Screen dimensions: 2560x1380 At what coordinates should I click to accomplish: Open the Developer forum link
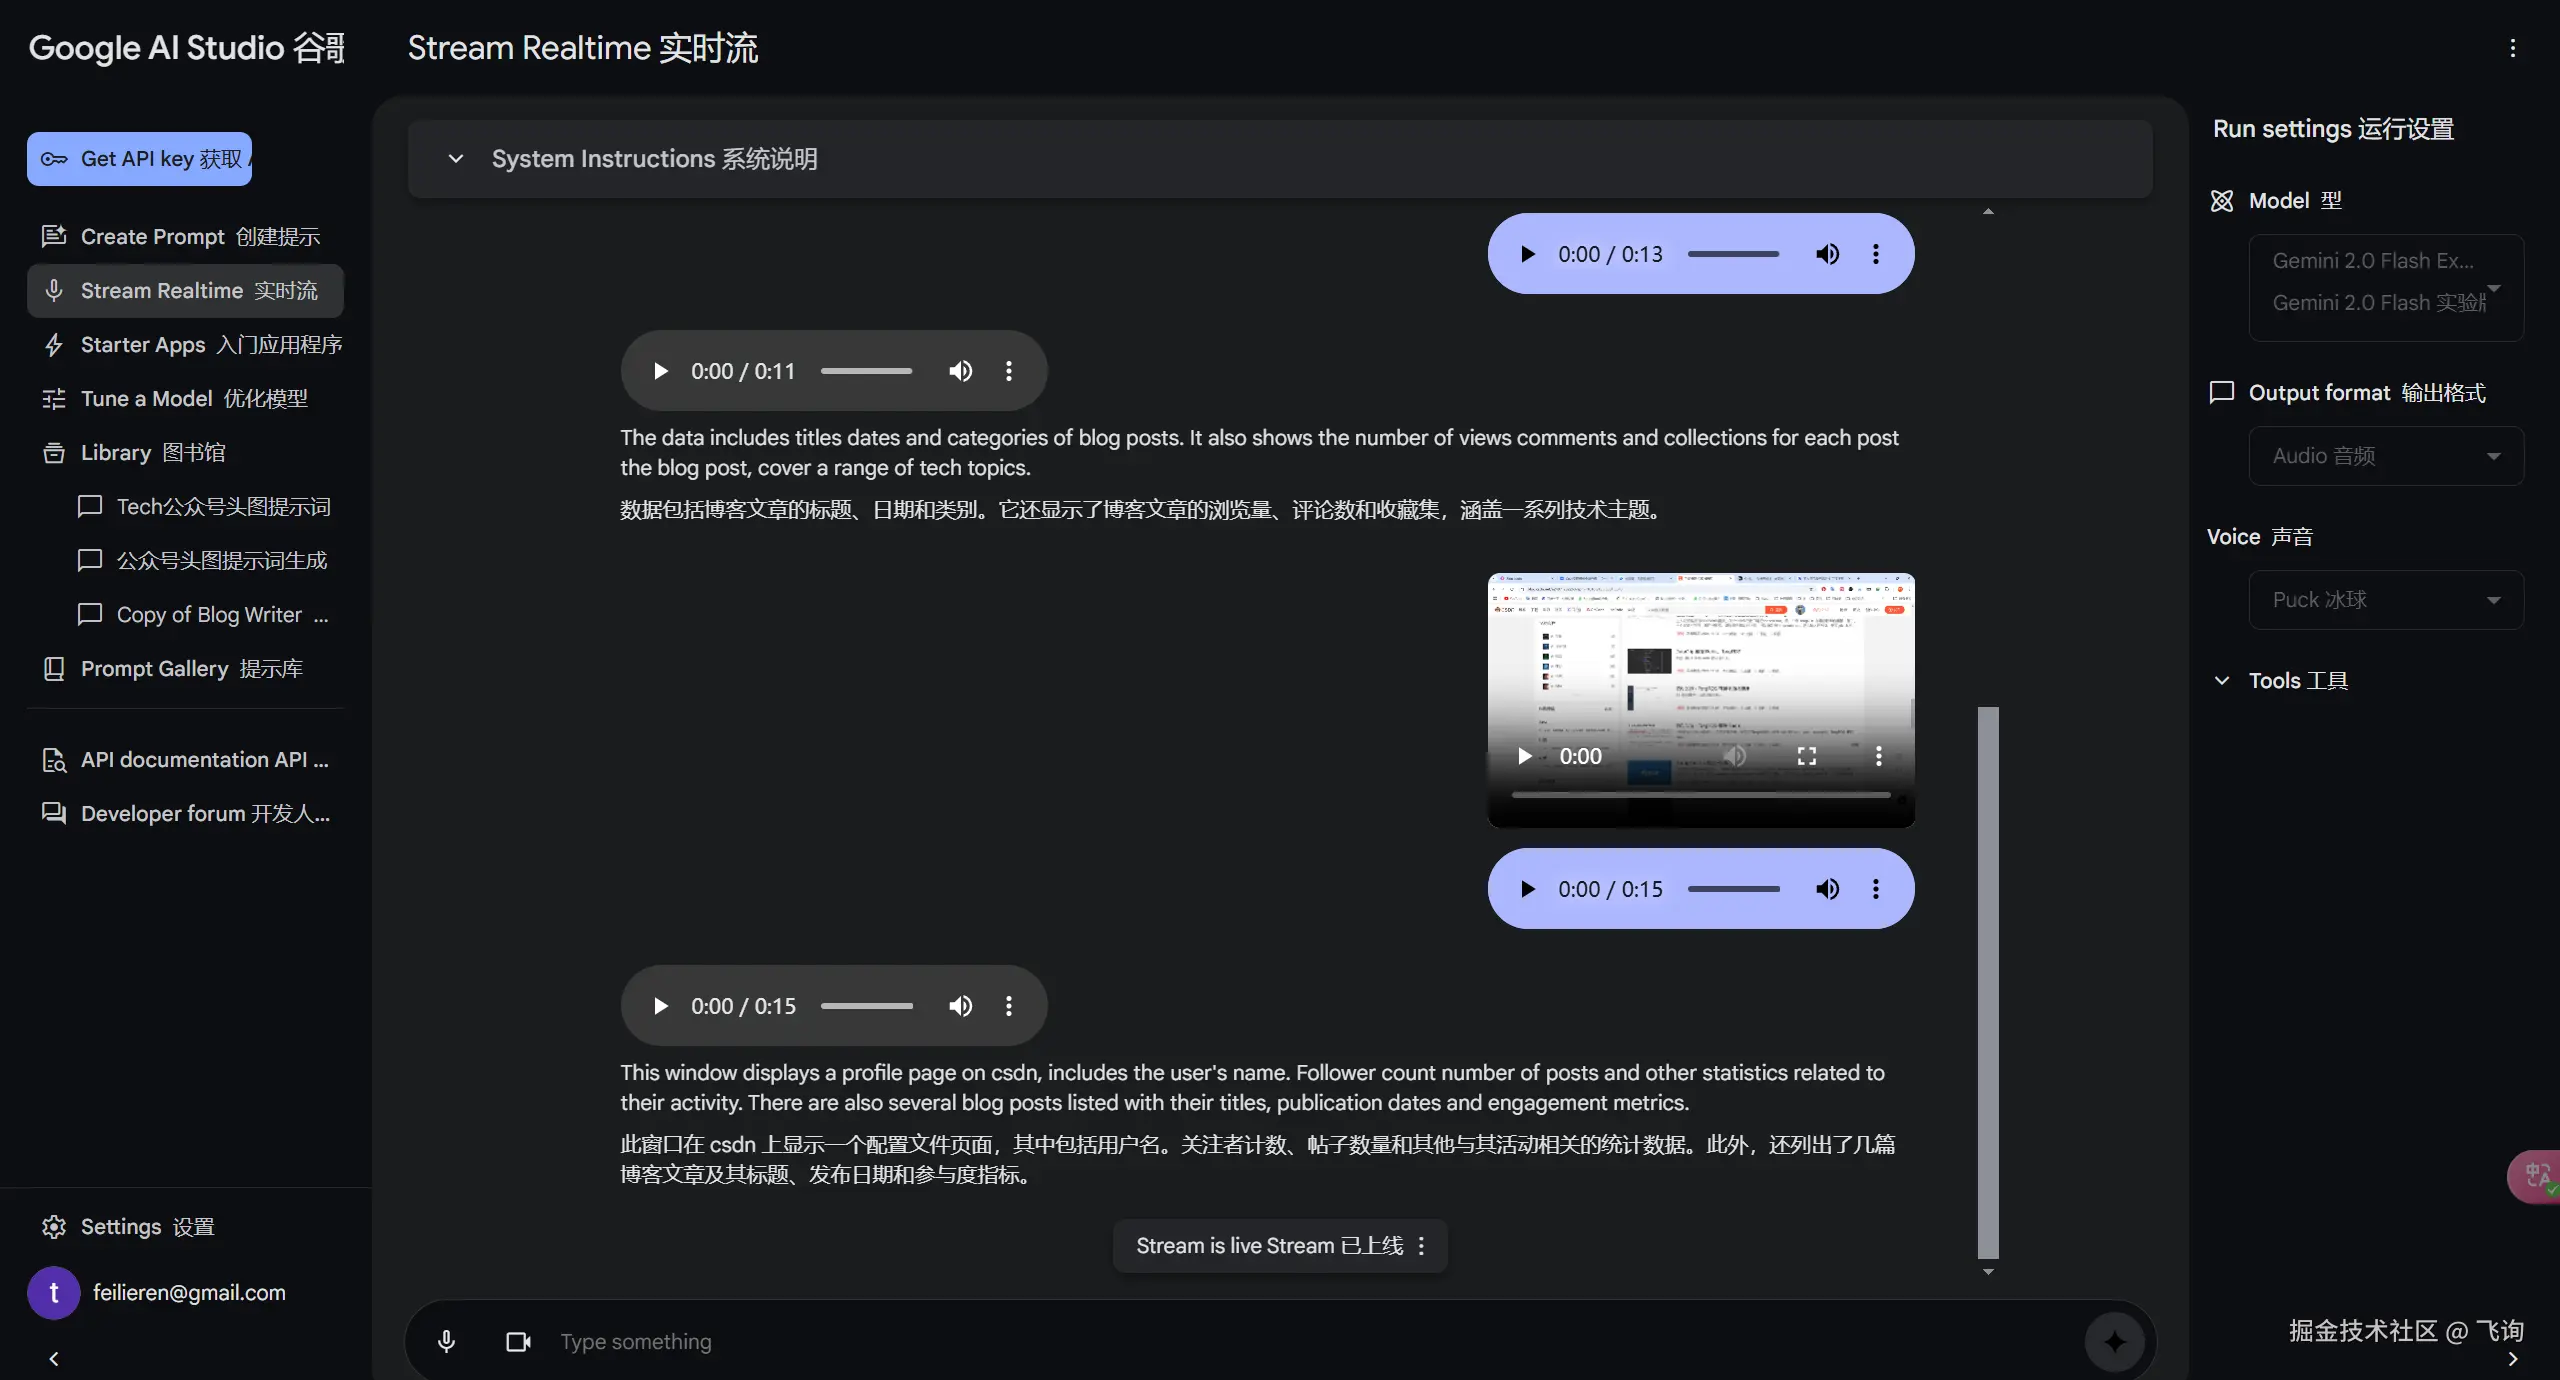pos(186,814)
